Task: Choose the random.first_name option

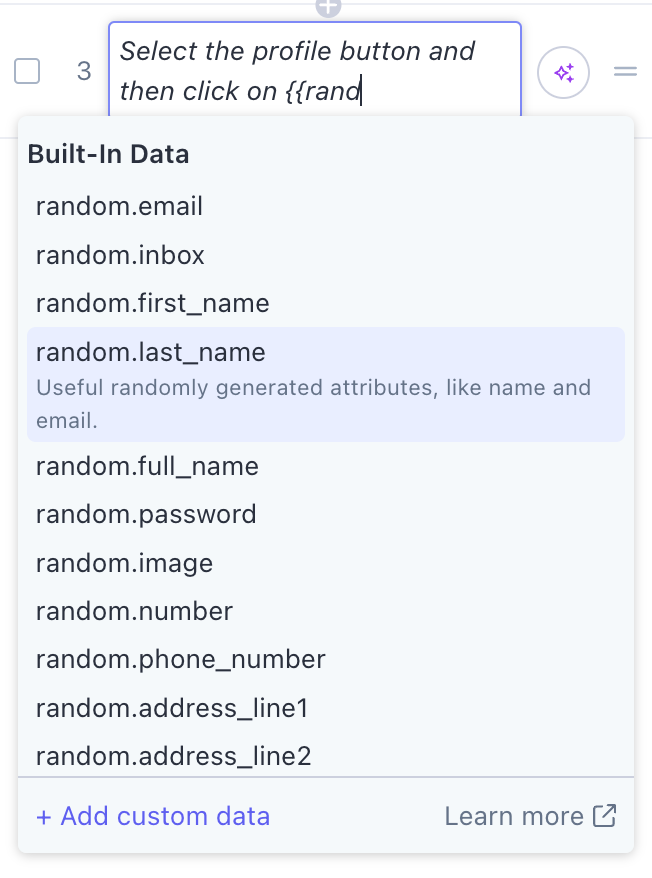Action: coord(151,303)
